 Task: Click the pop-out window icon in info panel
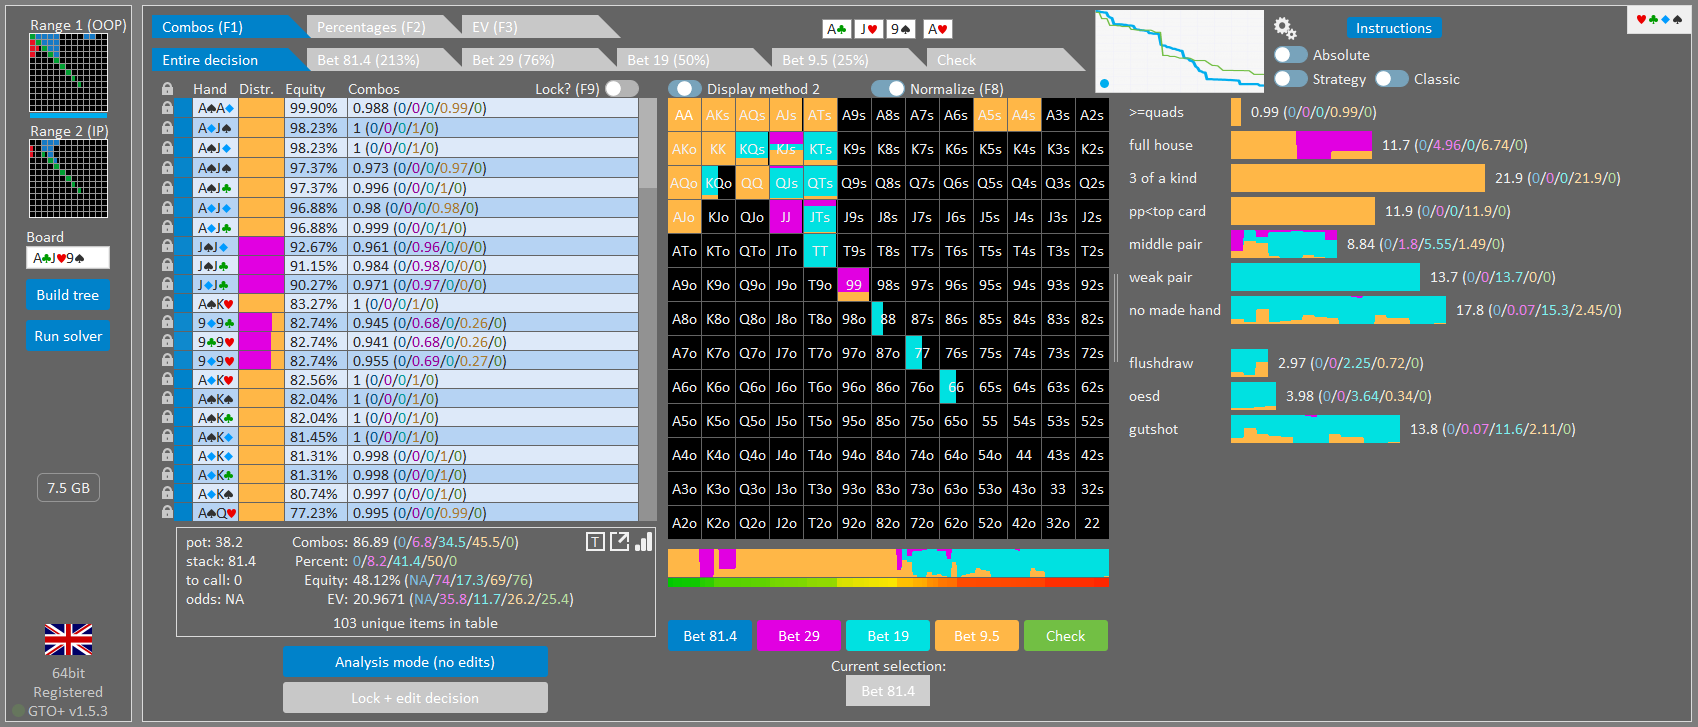(620, 541)
